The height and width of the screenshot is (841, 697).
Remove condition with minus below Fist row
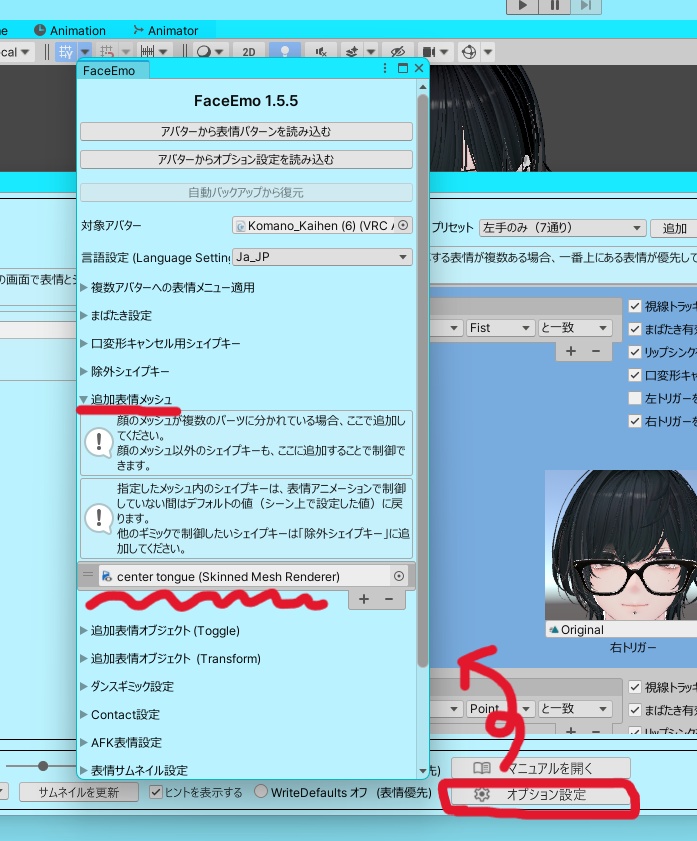pyautogui.click(x=596, y=351)
